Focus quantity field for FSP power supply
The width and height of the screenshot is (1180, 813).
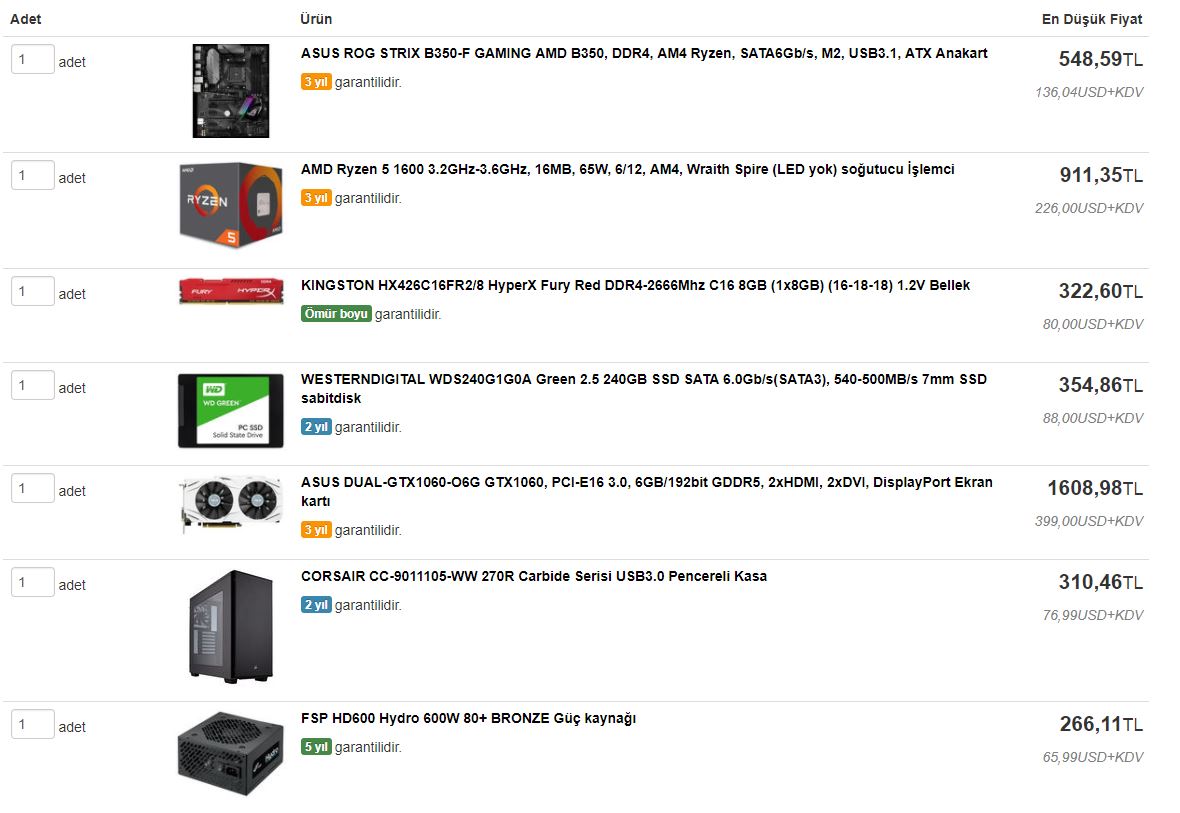click(x=32, y=724)
